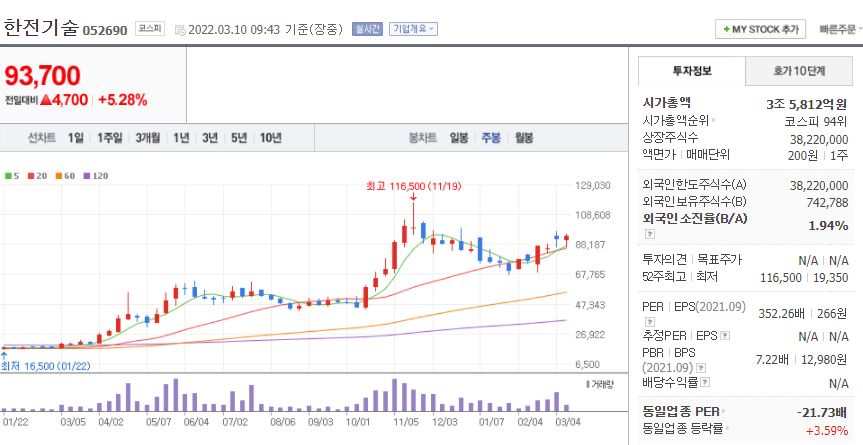Expand the 동일업종 PER arrow link
The height and width of the screenshot is (445, 863).
[x=723, y=411]
